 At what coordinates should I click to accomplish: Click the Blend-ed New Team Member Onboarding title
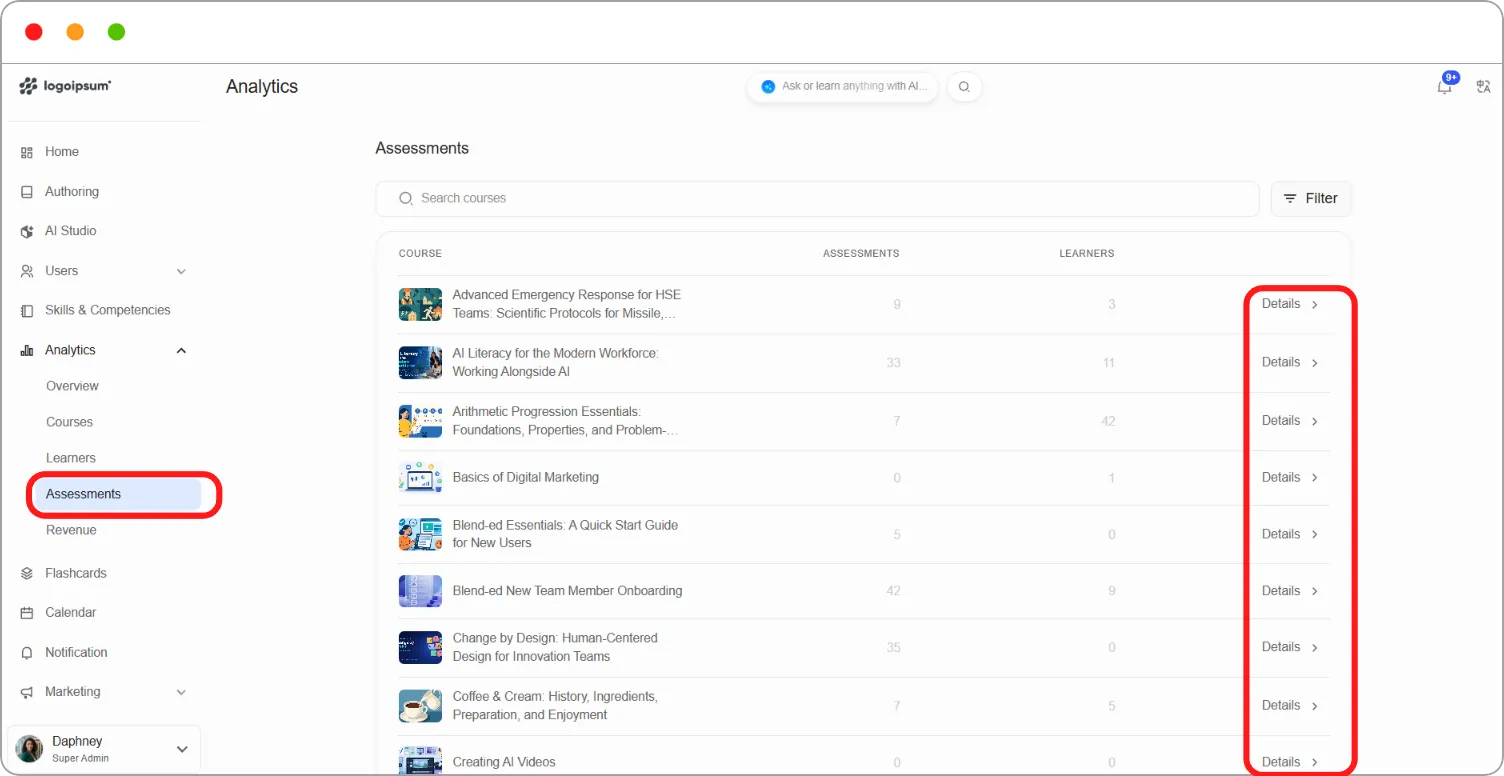coord(567,591)
